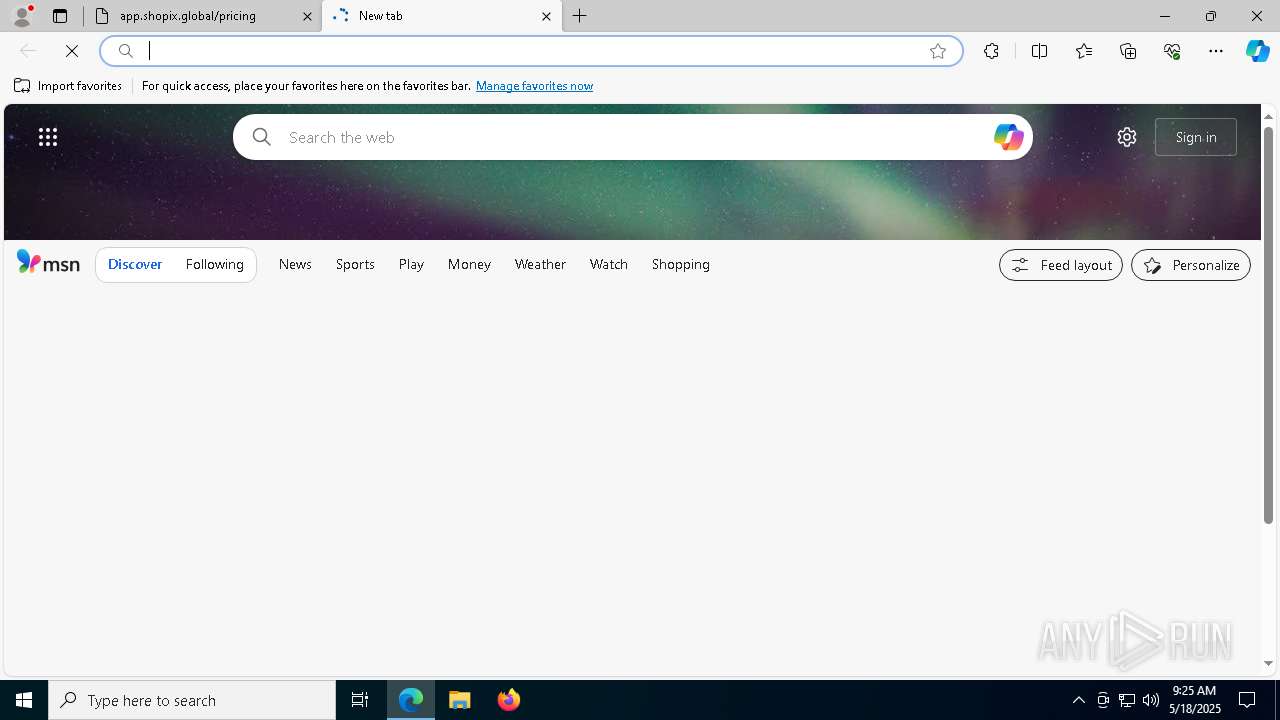Open the Play section
This screenshot has width=1280, height=720.
(411, 264)
